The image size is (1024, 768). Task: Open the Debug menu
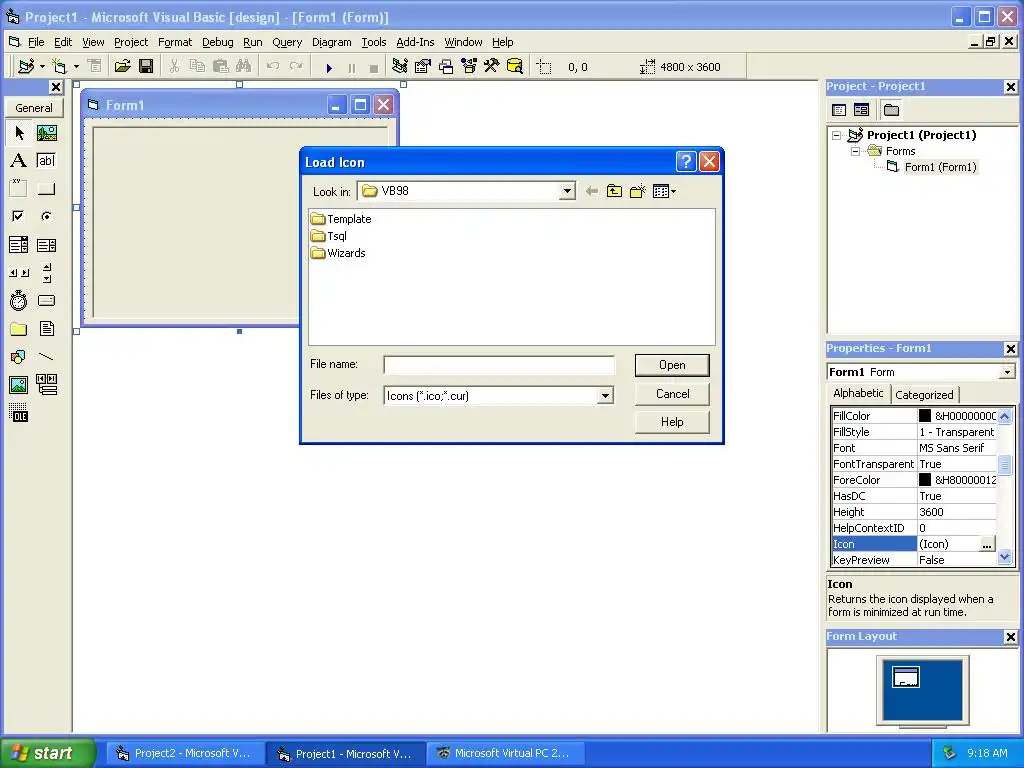[x=217, y=42]
